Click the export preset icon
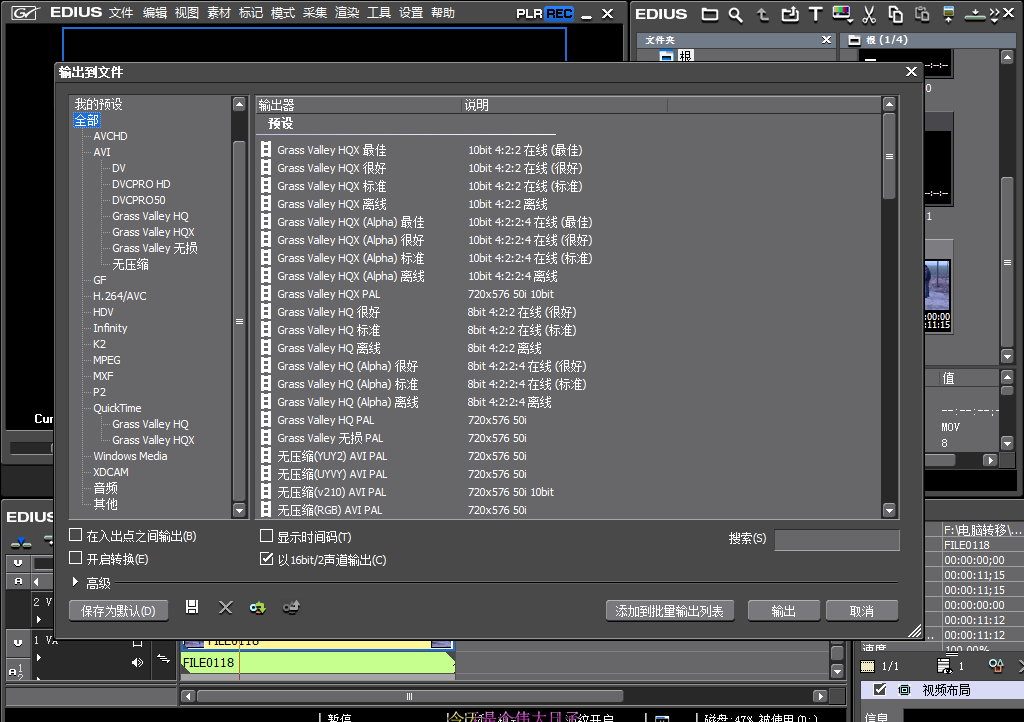 291,607
